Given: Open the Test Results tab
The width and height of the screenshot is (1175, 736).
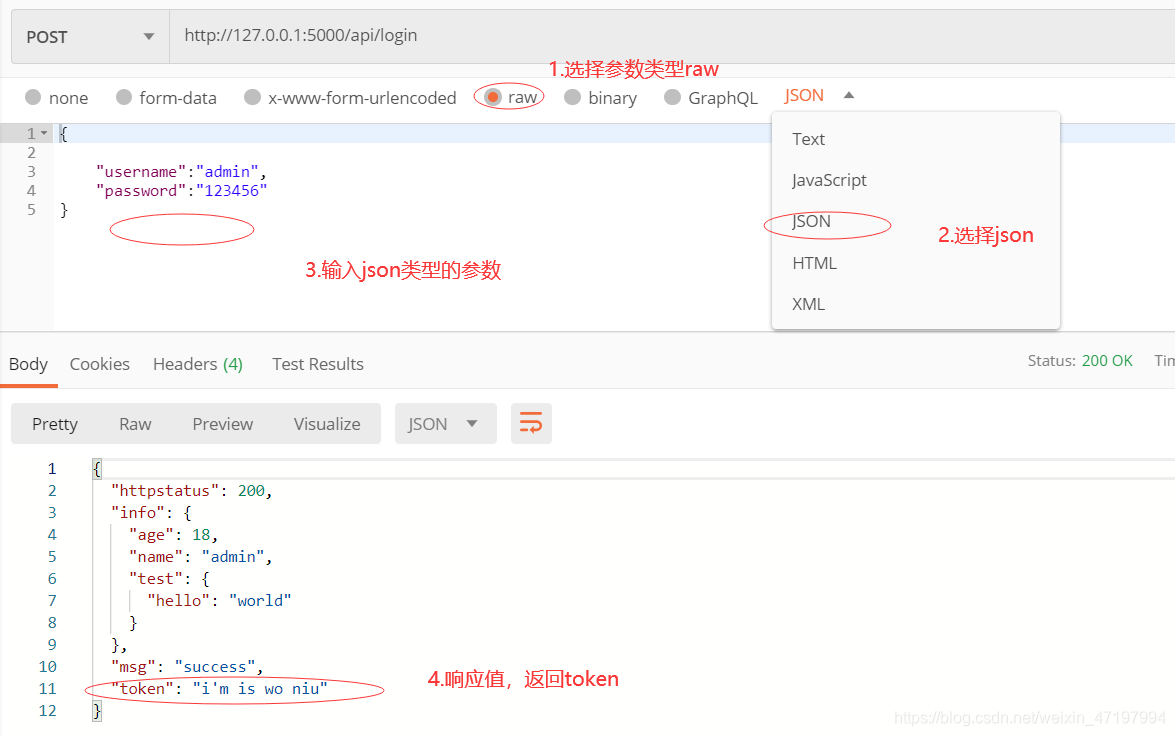Looking at the screenshot, I should tap(318, 364).
